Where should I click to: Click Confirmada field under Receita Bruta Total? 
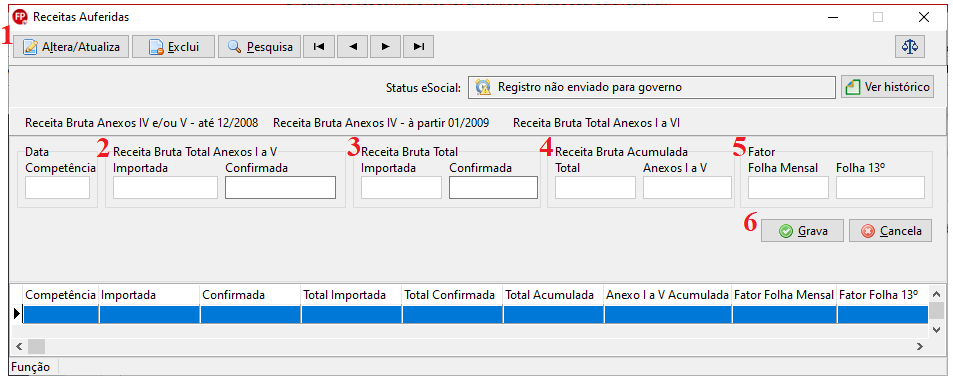pos(494,188)
